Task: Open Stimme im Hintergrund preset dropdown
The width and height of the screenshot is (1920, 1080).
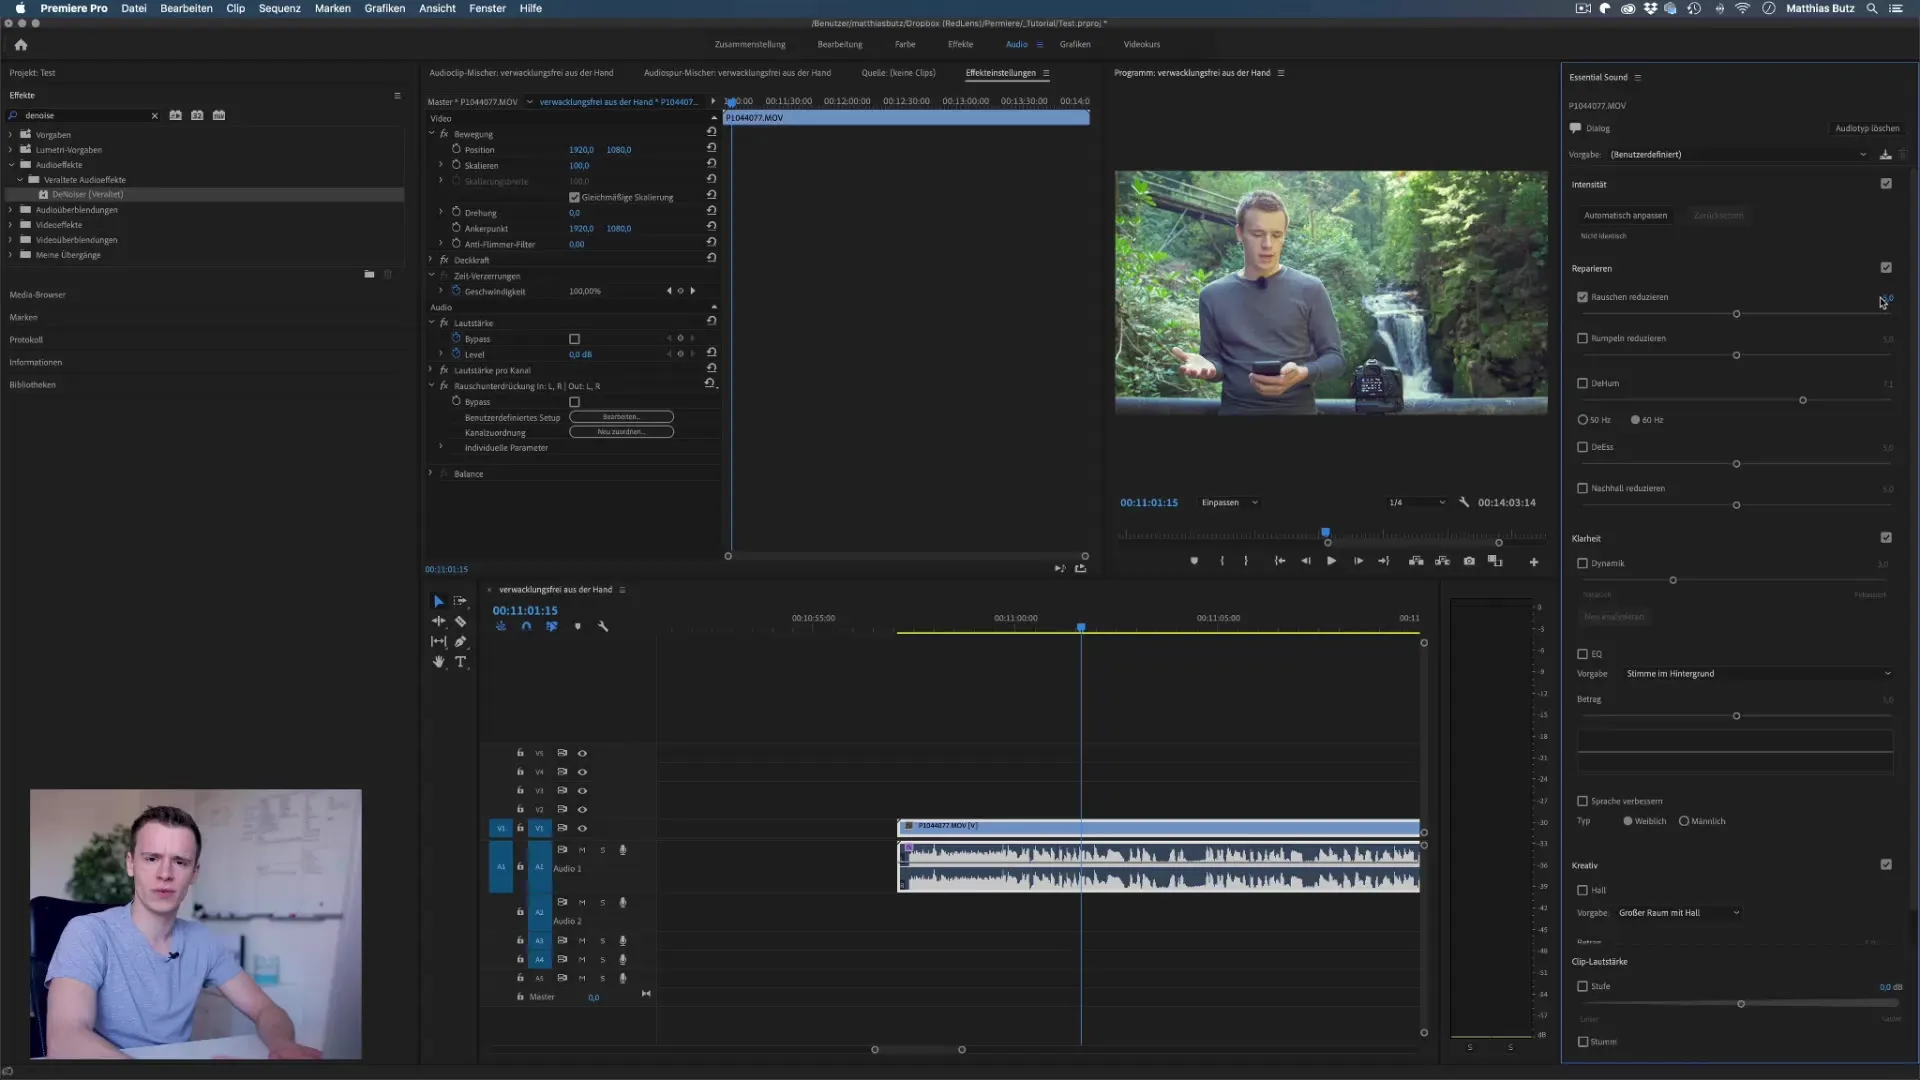Action: (x=1758, y=673)
